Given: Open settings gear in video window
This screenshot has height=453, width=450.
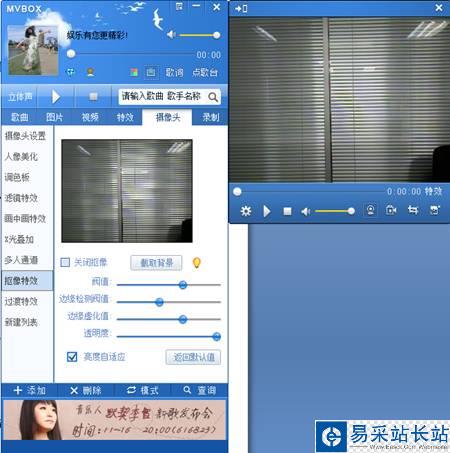Looking at the screenshot, I should click(x=246, y=211).
